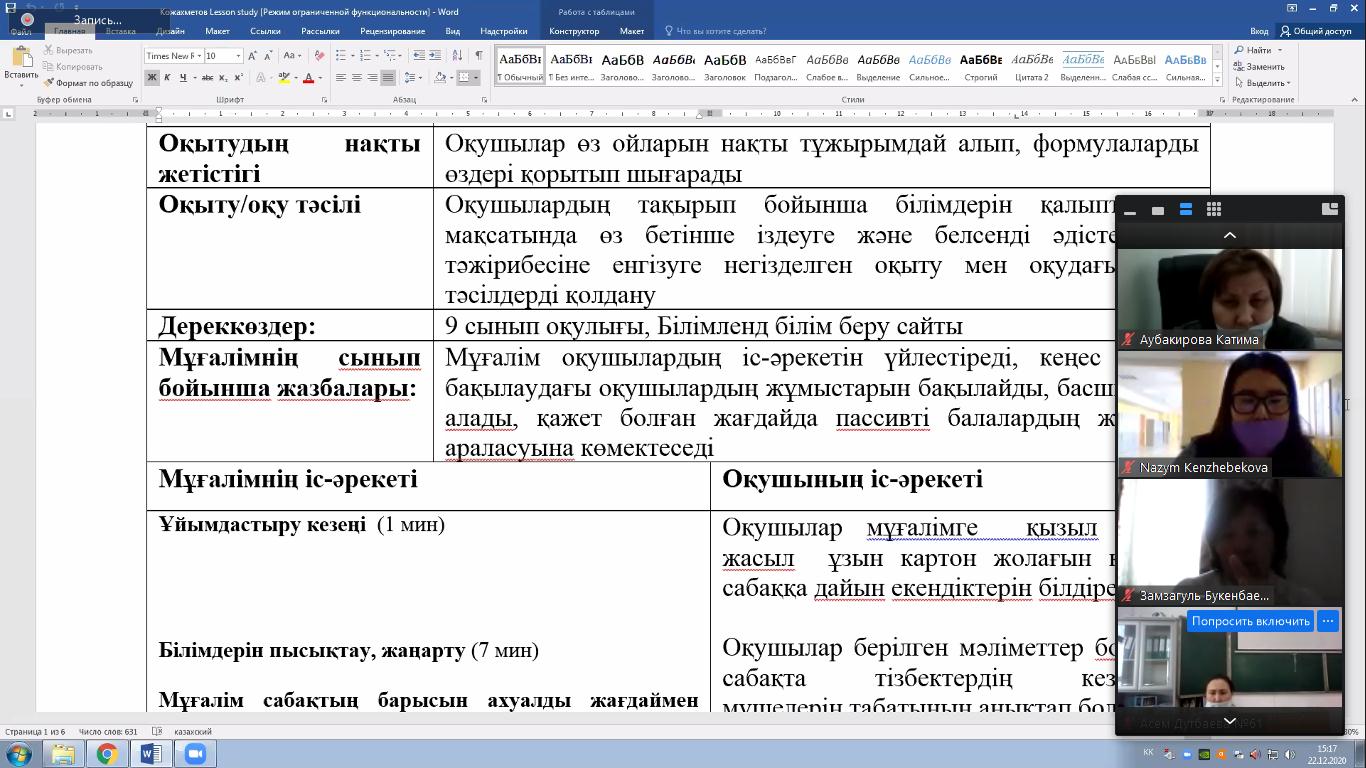Viewport: 1366px width, 768px height.
Task: Select the Format Painter (Формат по образцу)
Action: point(88,83)
